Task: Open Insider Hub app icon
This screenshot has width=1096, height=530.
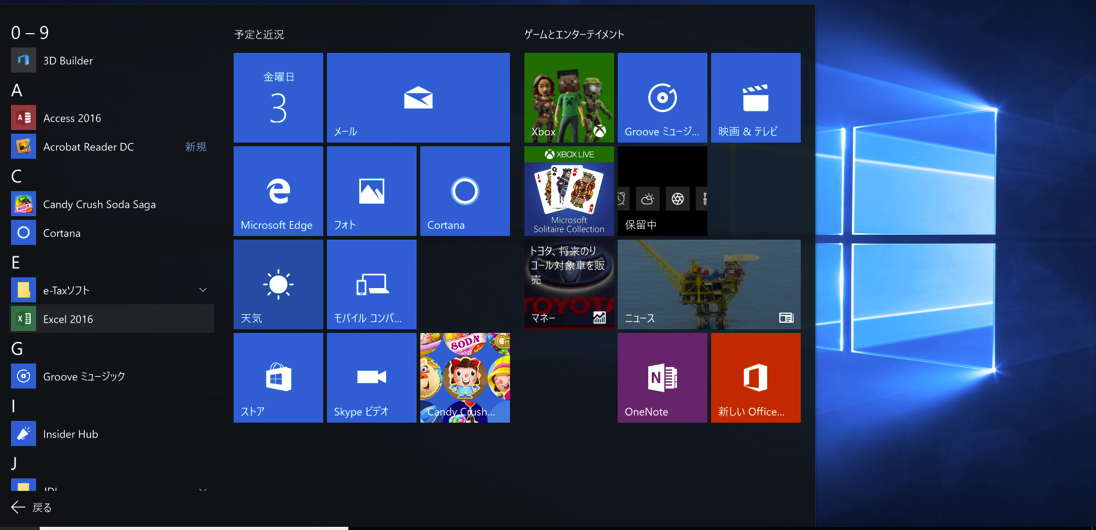Action: [24, 434]
